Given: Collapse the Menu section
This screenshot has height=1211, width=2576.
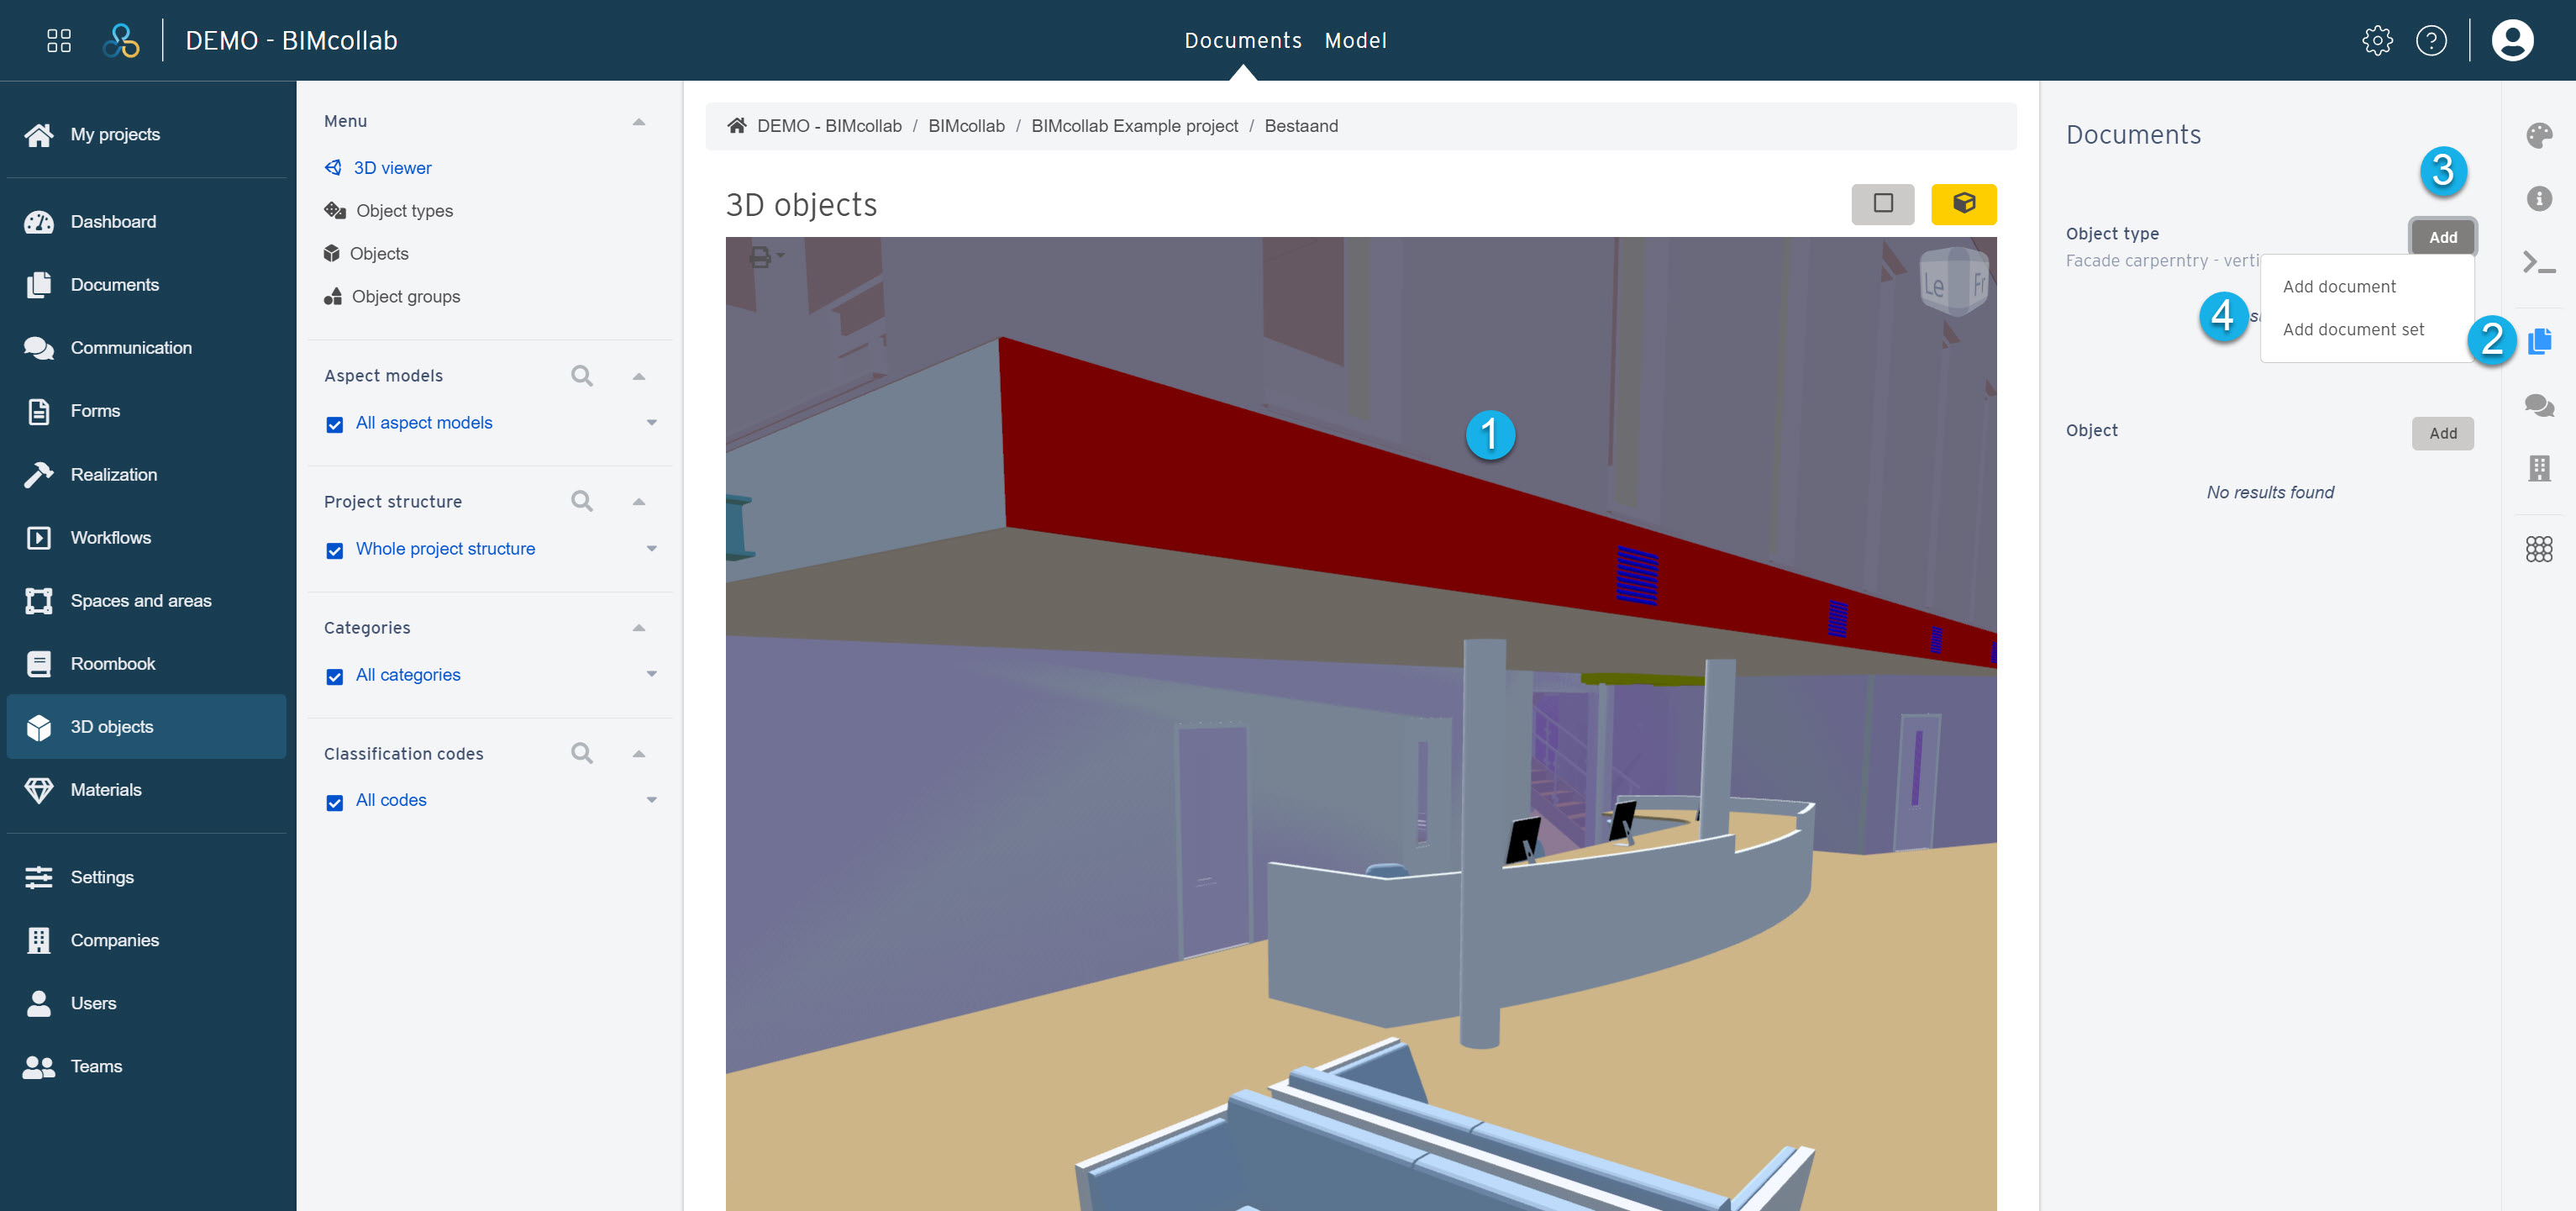Looking at the screenshot, I should 639,121.
